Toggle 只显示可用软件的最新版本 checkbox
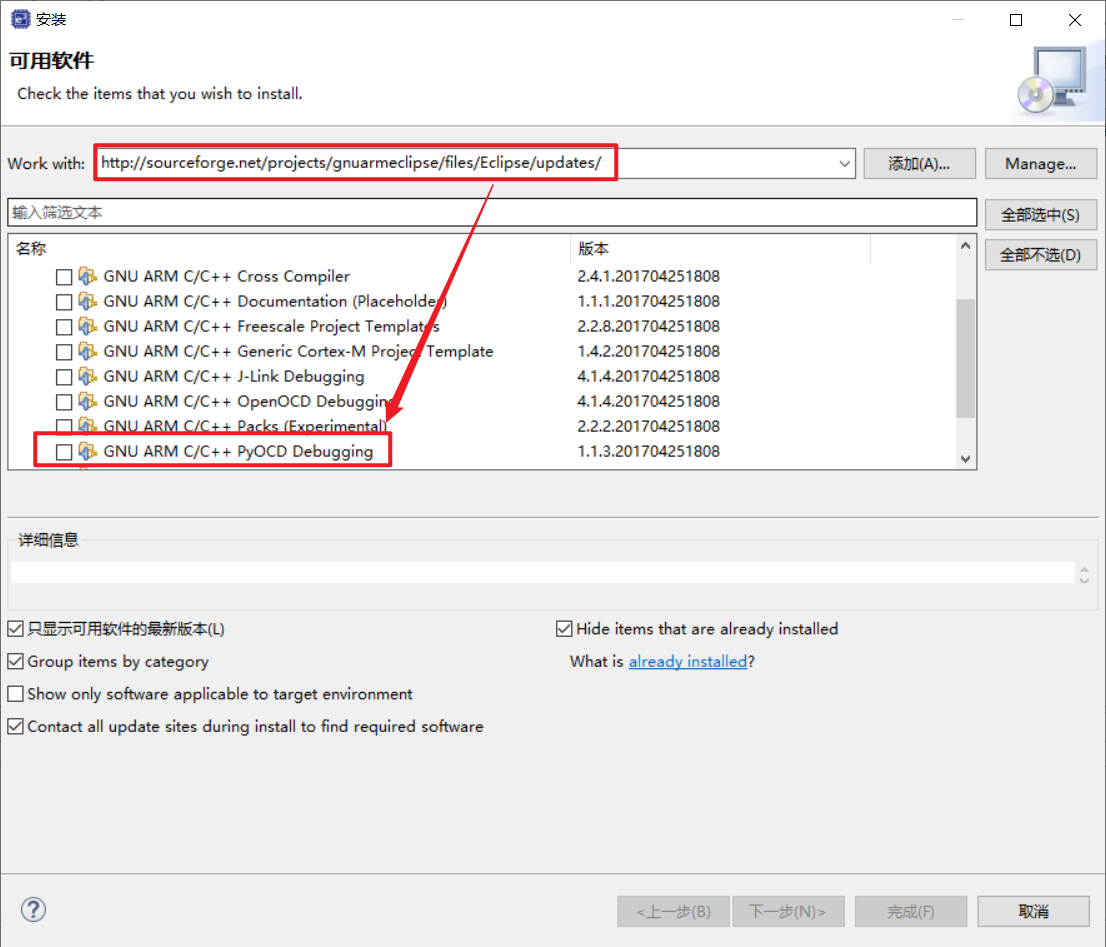Image resolution: width=1106 pixels, height=947 pixels. point(16,628)
